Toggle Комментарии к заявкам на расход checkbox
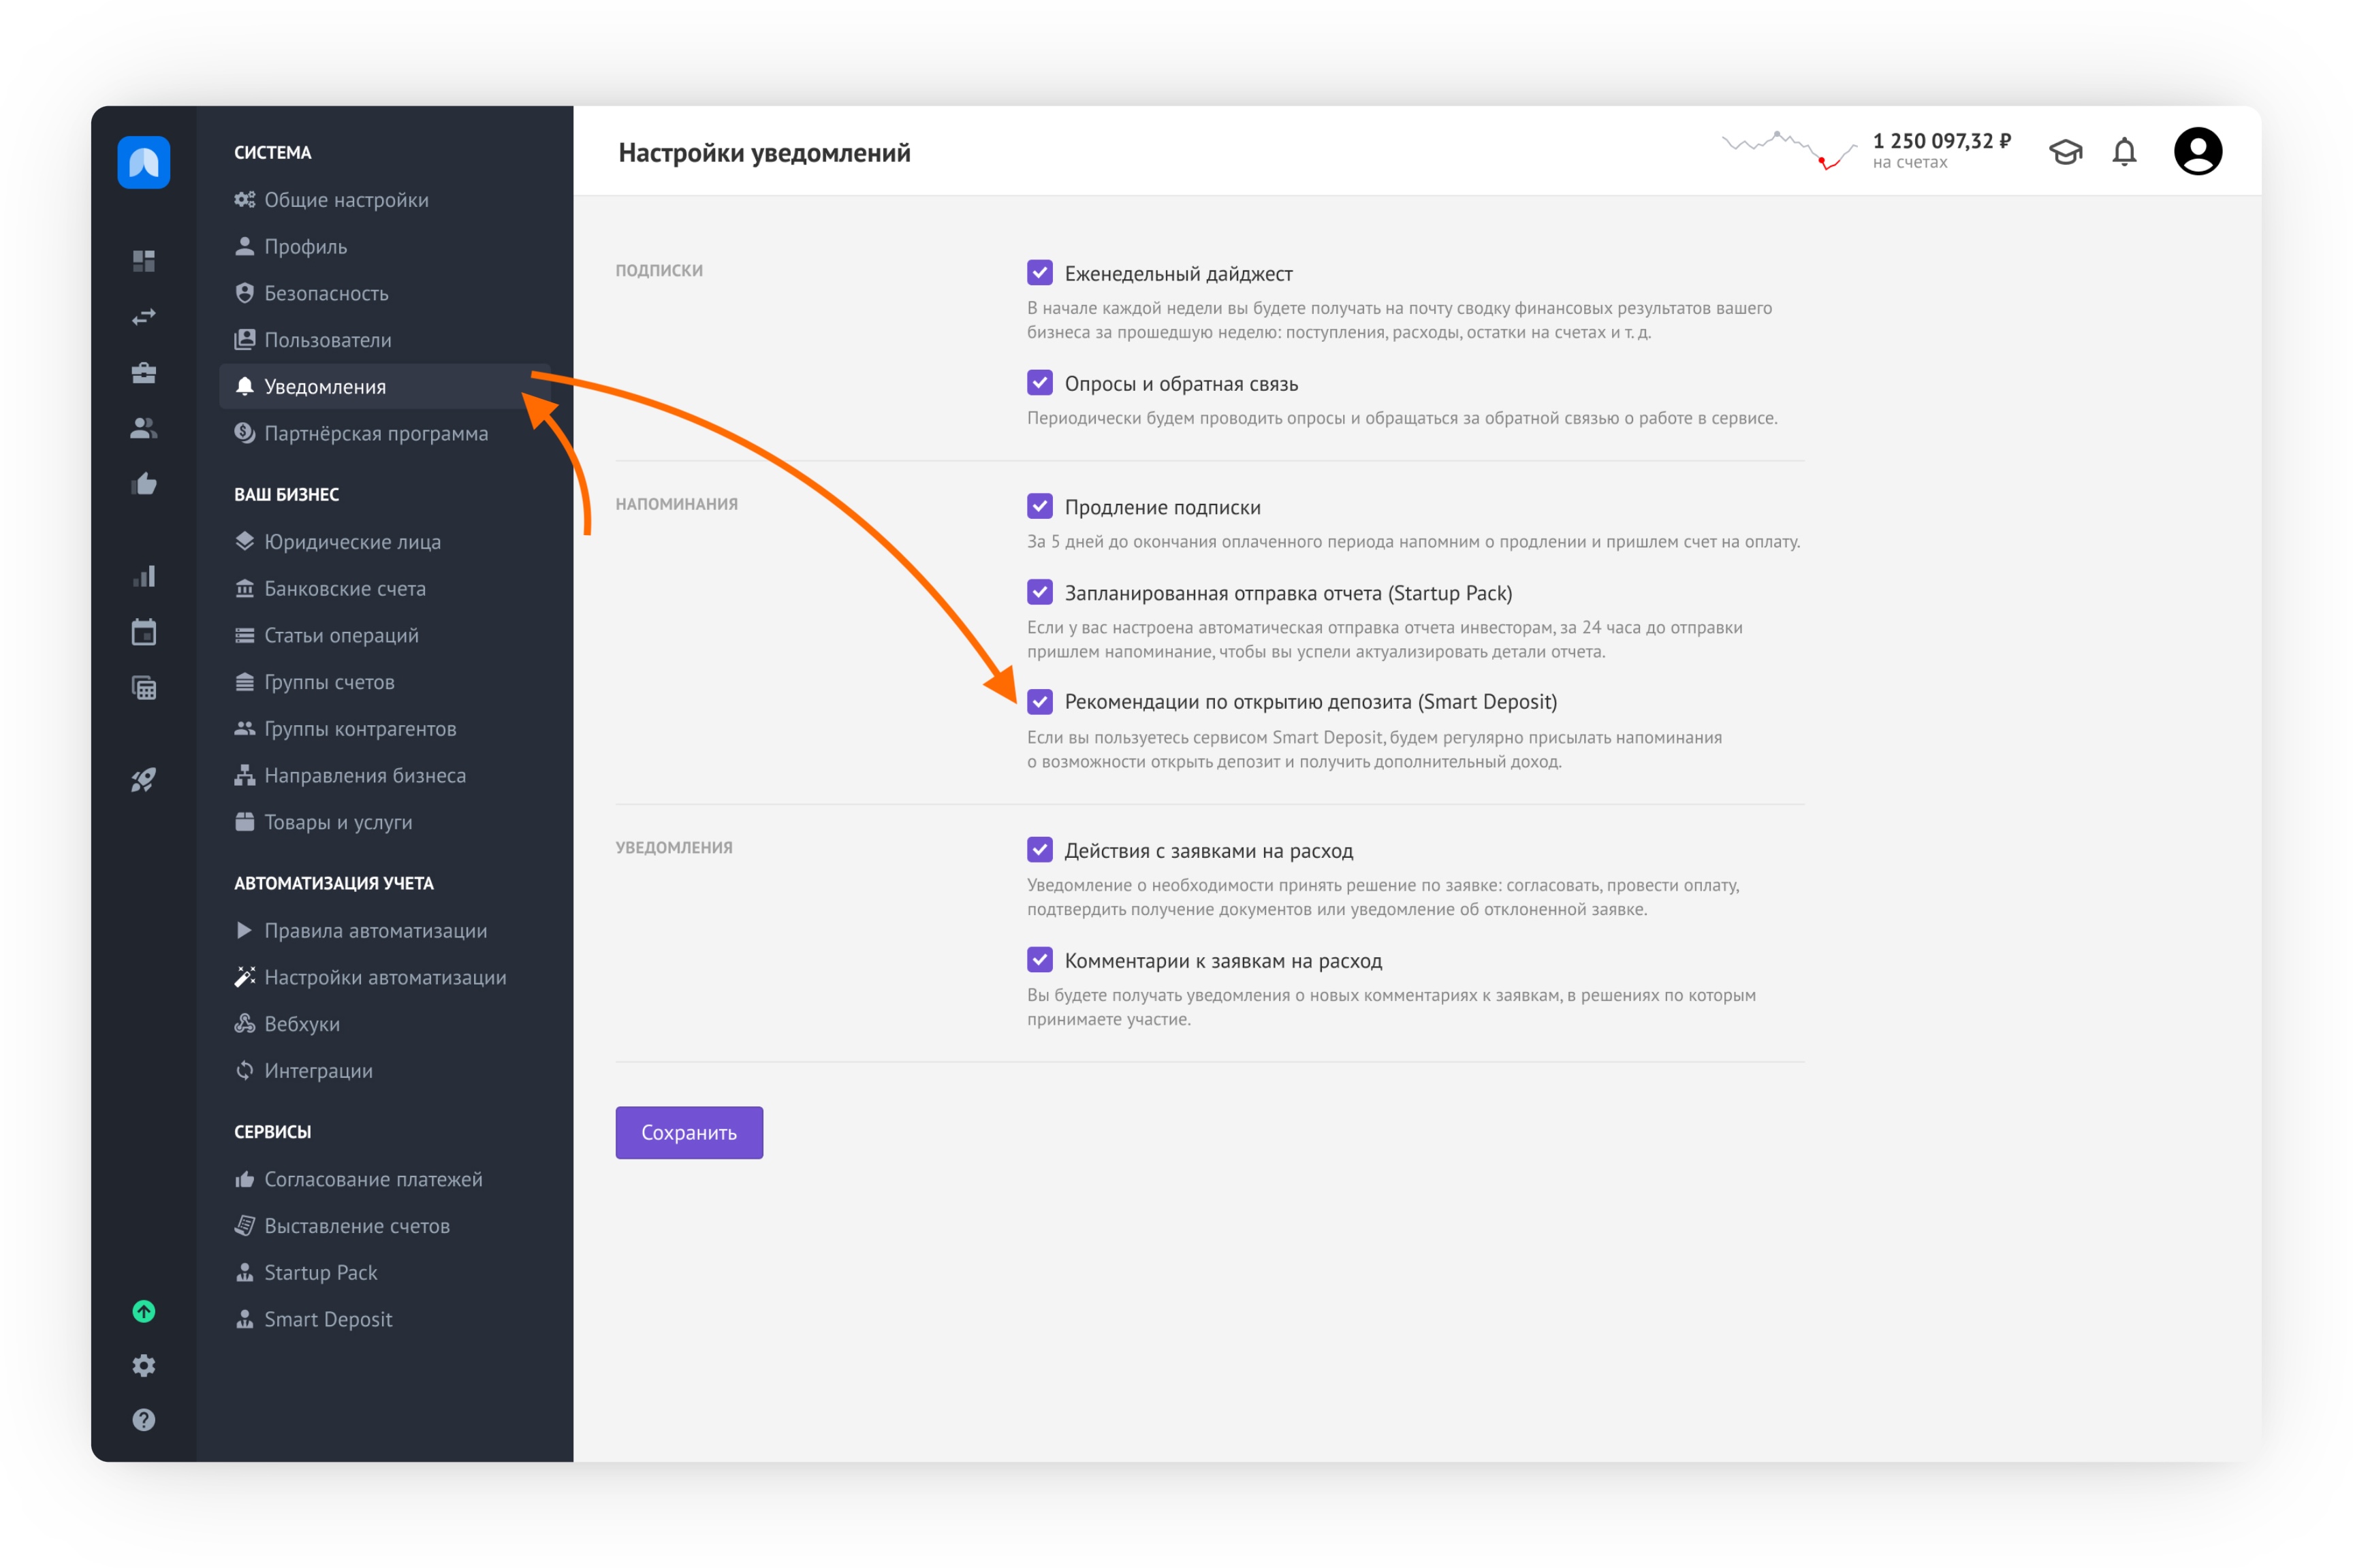Screen dimensions: 2353x1568 1040,960
